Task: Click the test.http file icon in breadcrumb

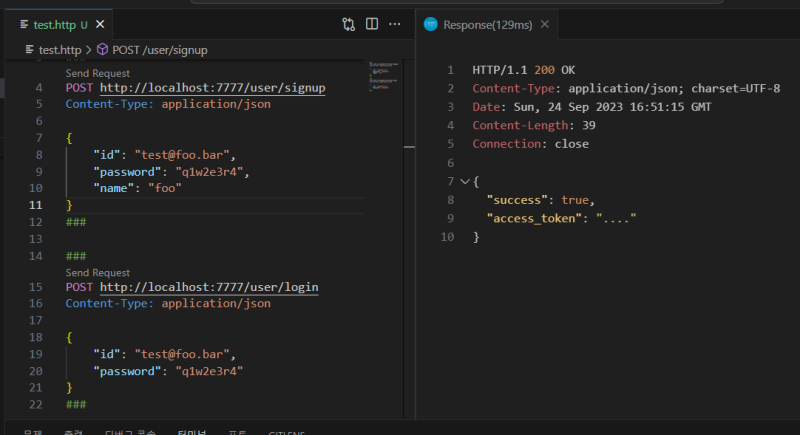Action: coord(29,49)
